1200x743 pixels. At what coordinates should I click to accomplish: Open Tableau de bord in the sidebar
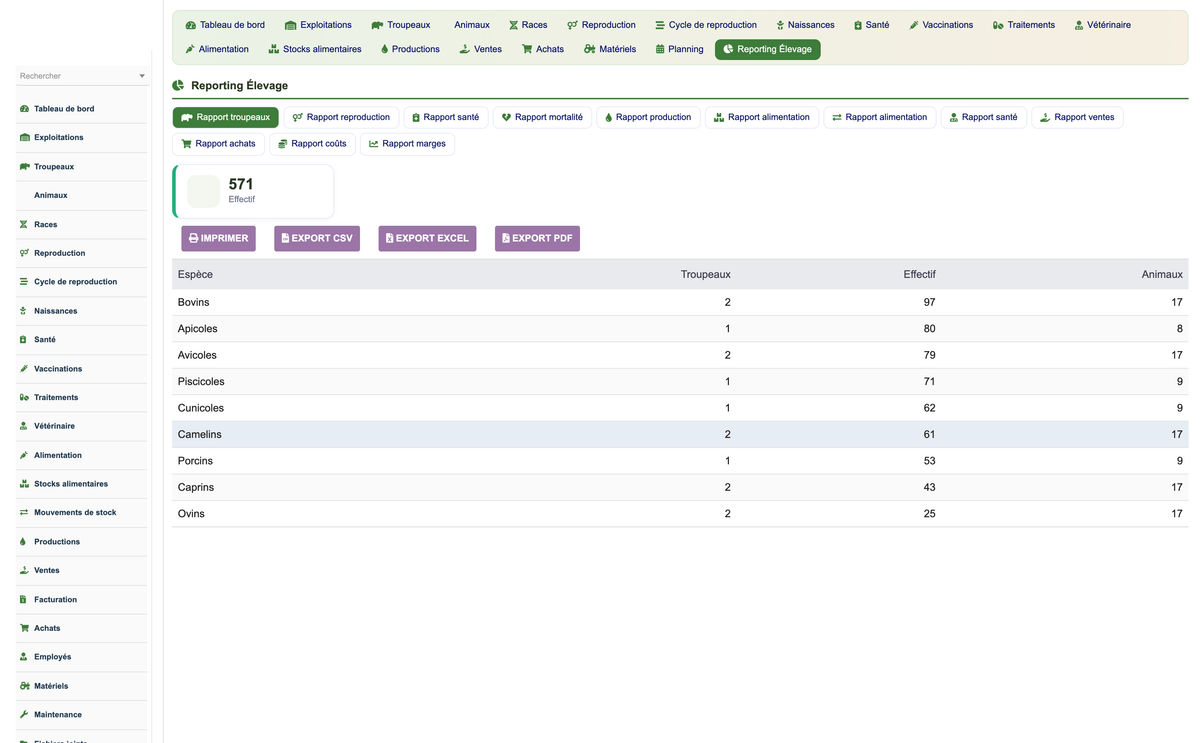click(x=82, y=109)
